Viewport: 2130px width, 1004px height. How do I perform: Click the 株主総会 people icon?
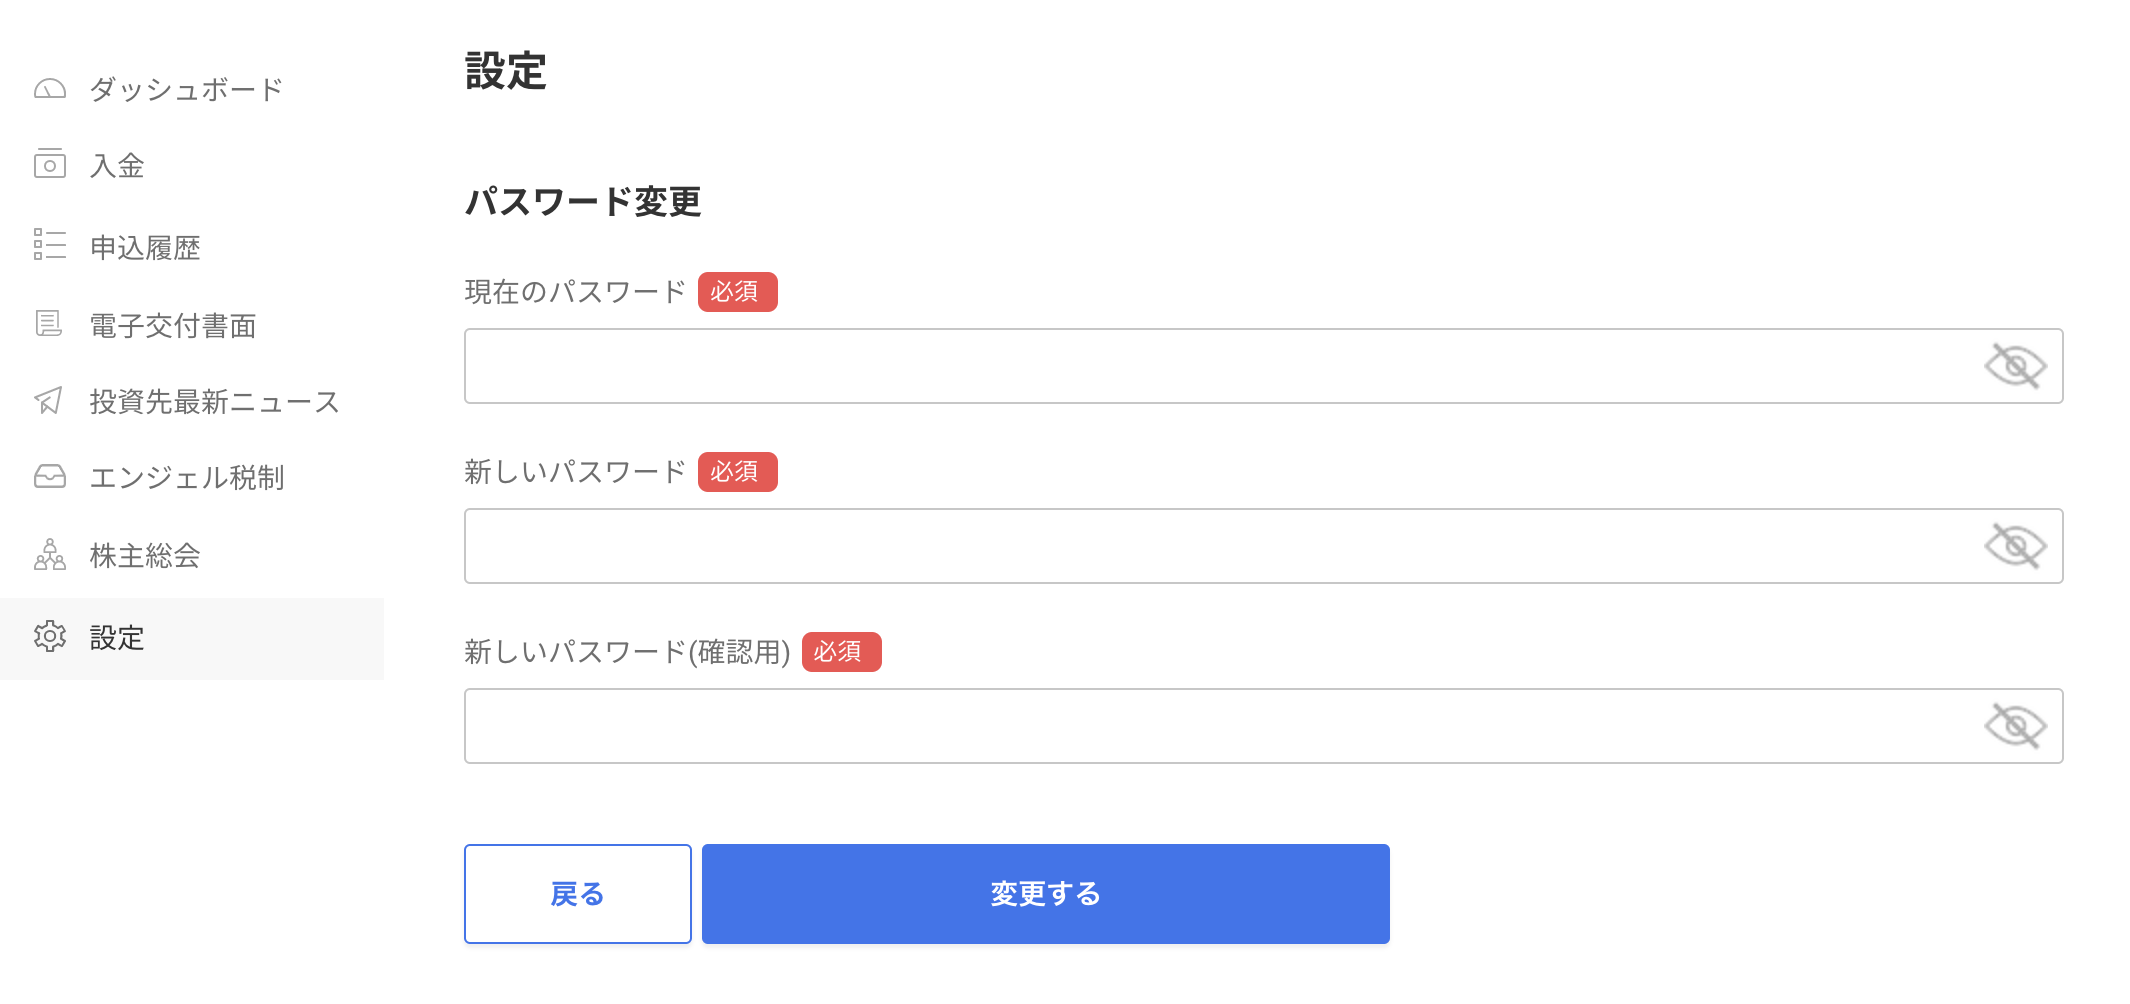[x=50, y=554]
